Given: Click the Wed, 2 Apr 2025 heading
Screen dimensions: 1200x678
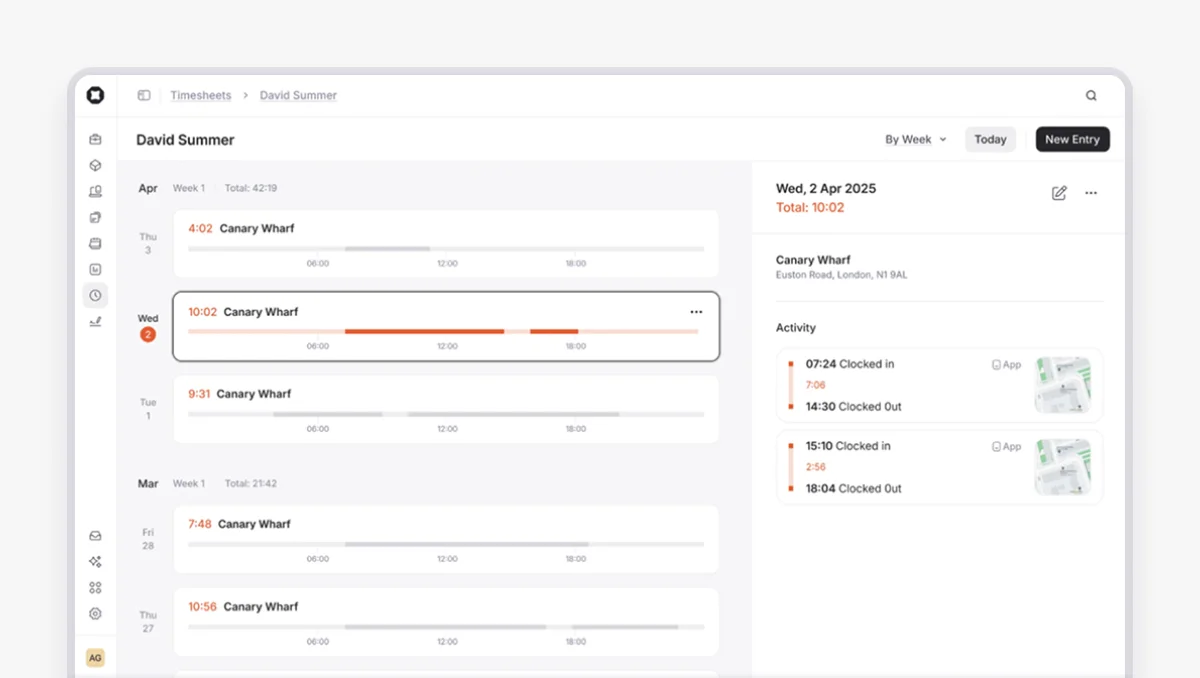Looking at the screenshot, I should [826, 189].
